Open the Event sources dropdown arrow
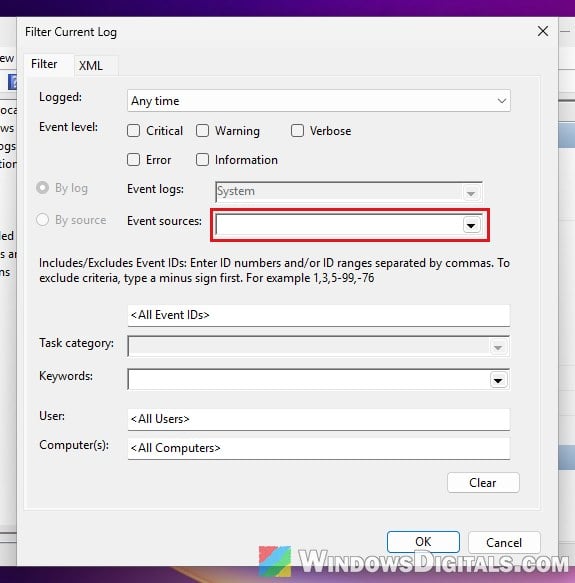Image resolution: width=575 pixels, height=583 pixels. pyautogui.click(x=471, y=225)
